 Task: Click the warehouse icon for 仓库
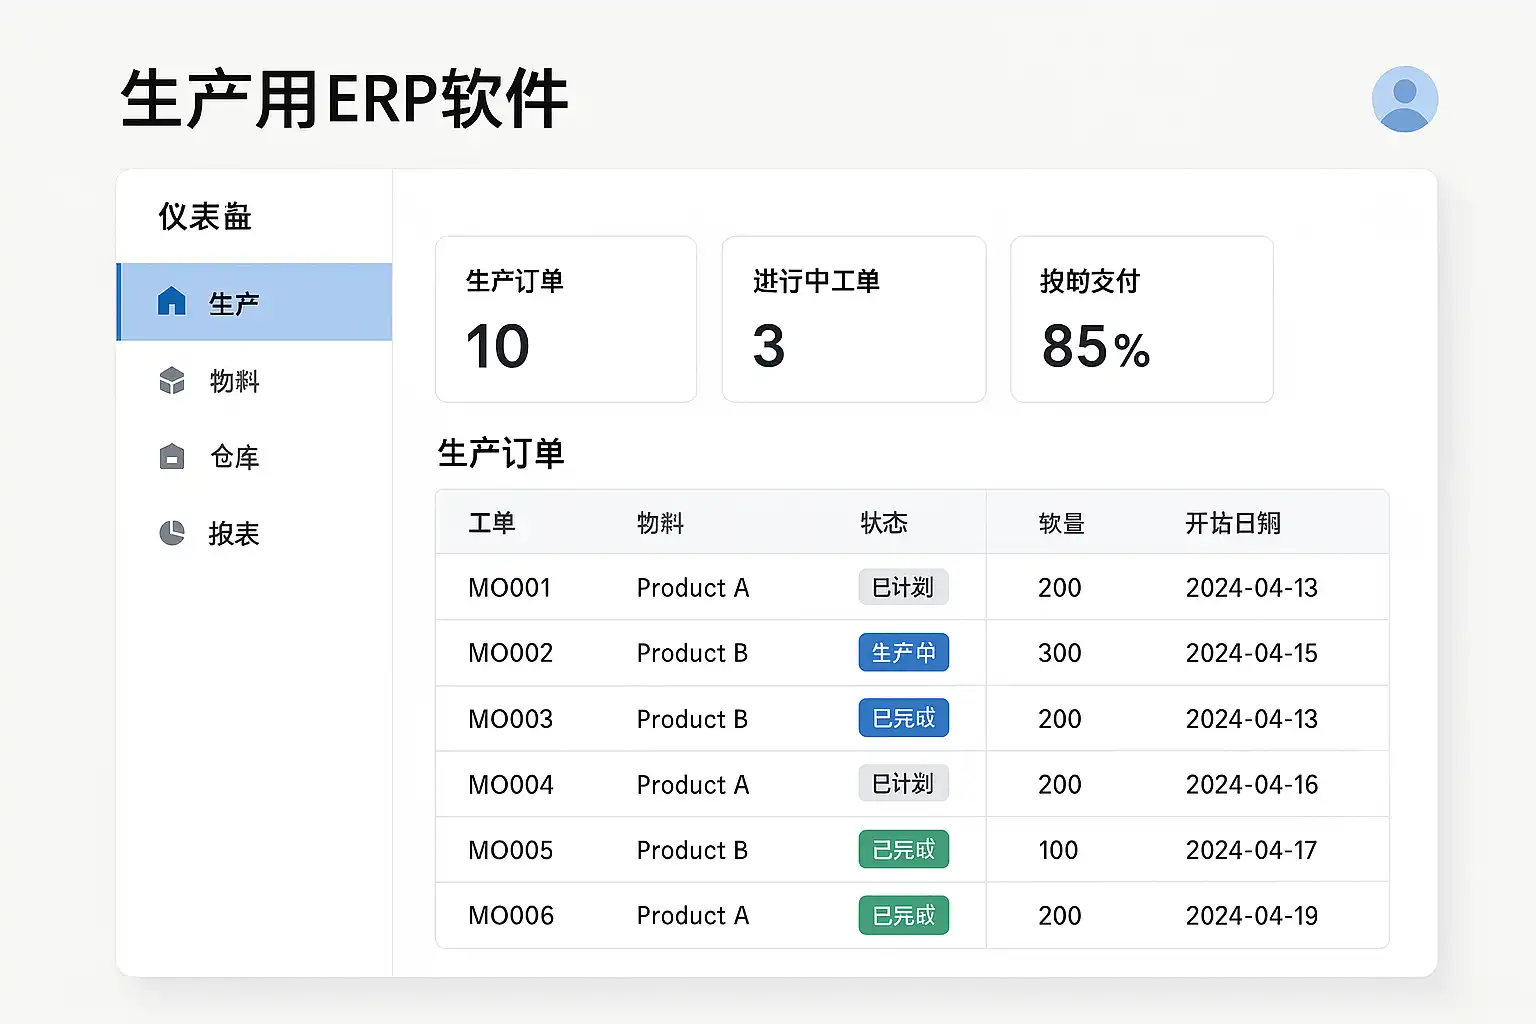pos(172,457)
